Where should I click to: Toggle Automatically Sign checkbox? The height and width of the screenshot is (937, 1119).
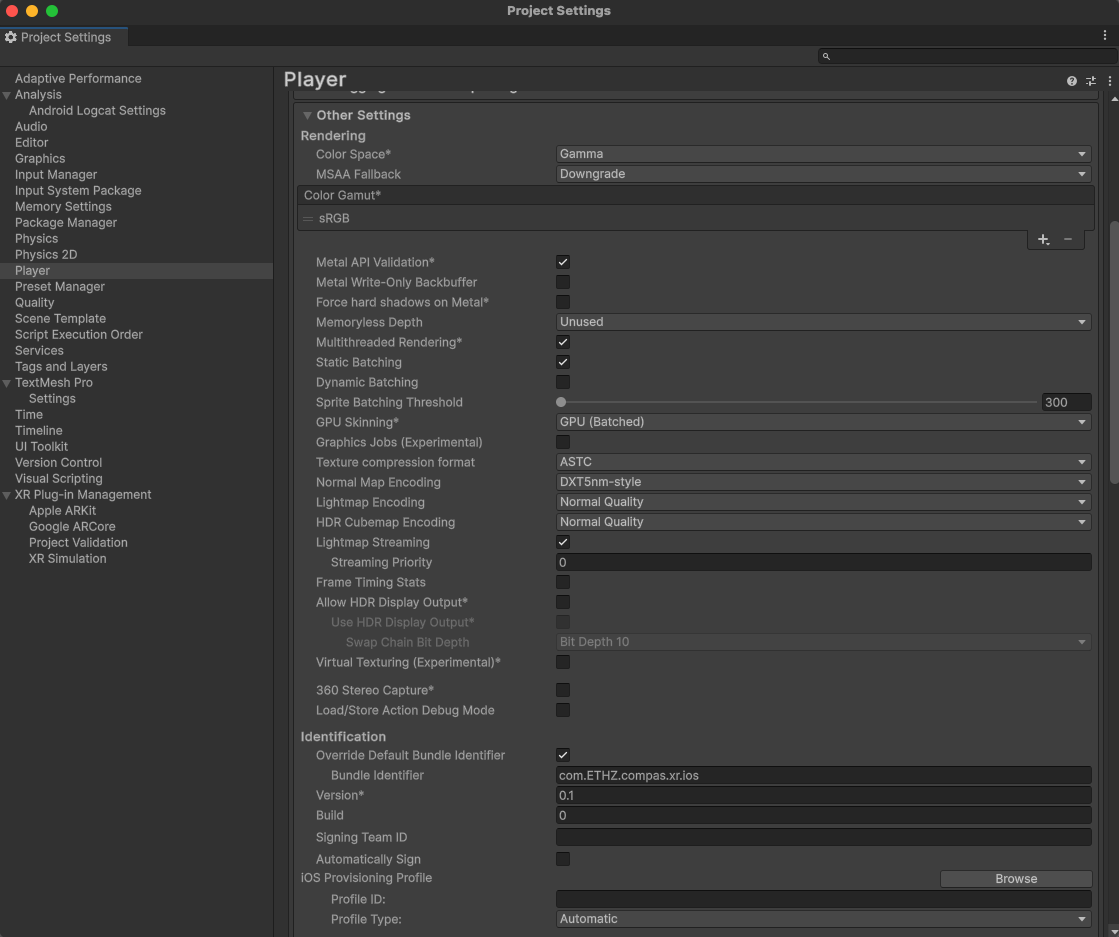click(x=563, y=859)
